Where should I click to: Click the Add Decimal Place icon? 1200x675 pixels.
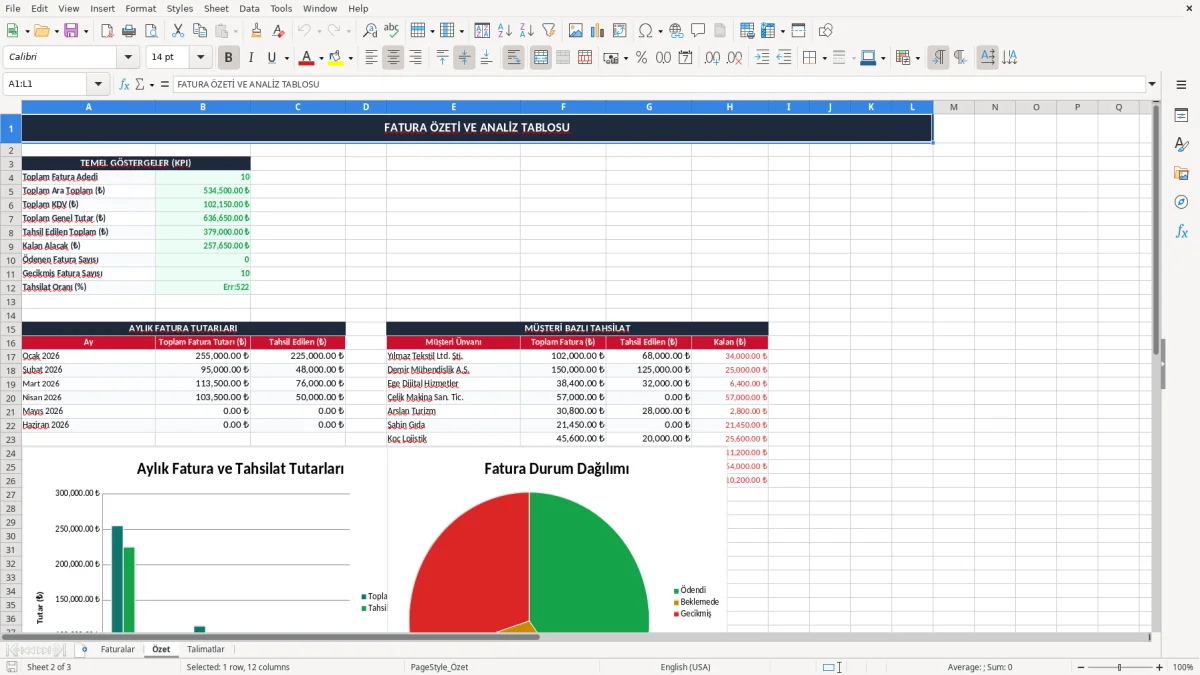(712, 58)
